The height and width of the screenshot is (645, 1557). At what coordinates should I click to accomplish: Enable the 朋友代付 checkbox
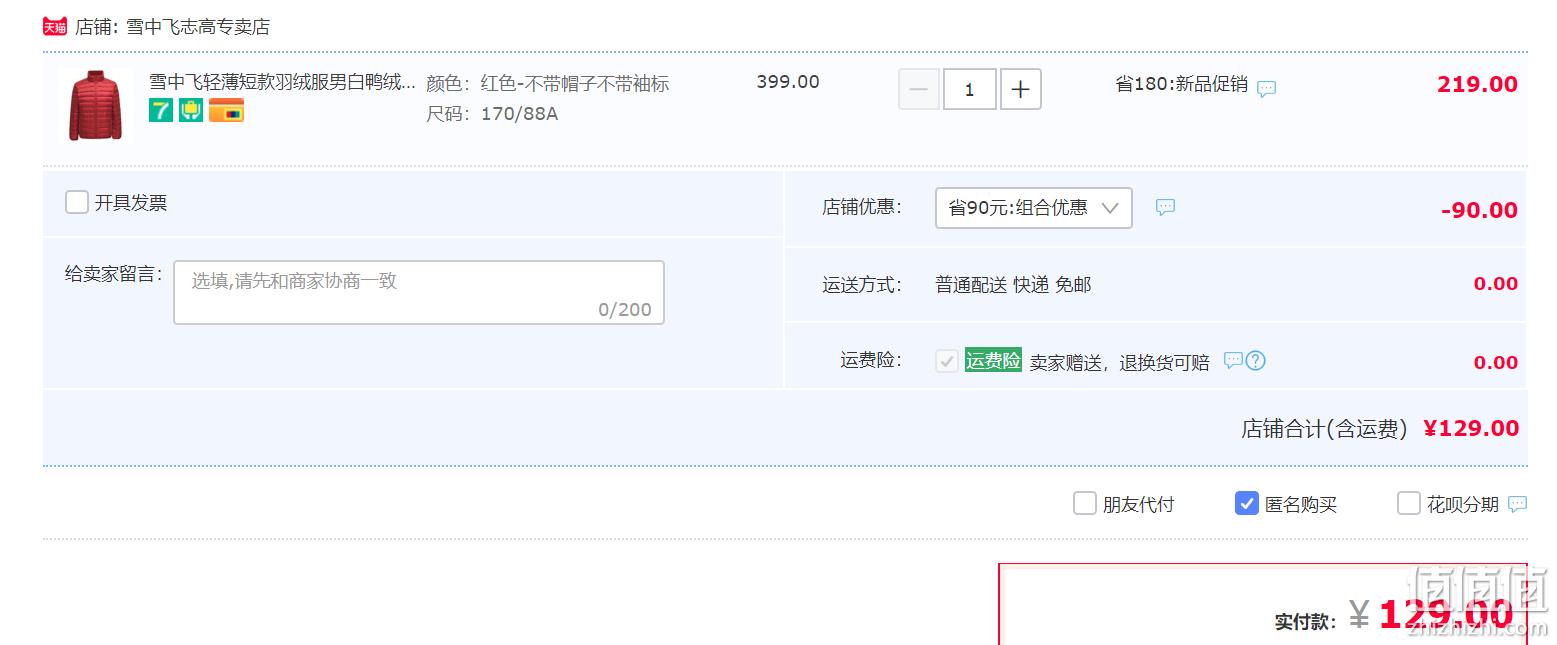coord(1085,503)
